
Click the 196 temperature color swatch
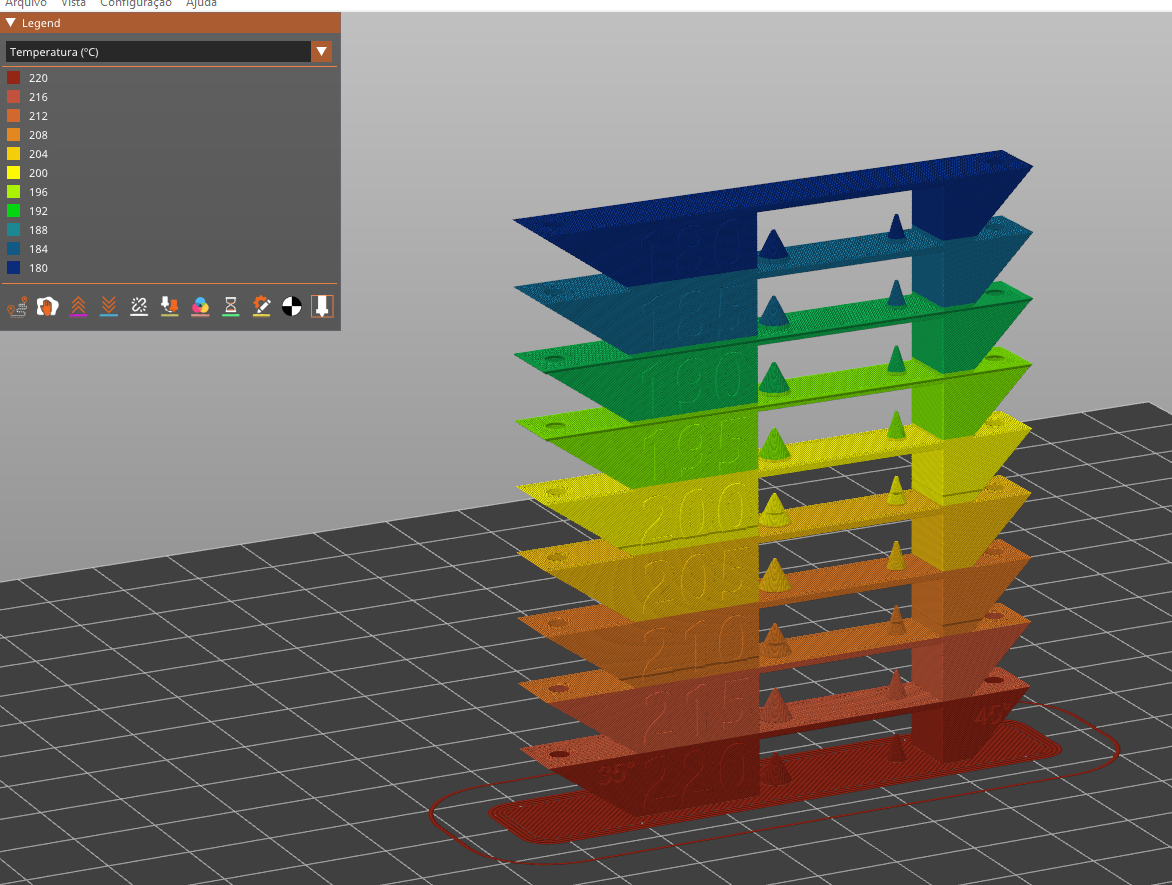click(13, 191)
